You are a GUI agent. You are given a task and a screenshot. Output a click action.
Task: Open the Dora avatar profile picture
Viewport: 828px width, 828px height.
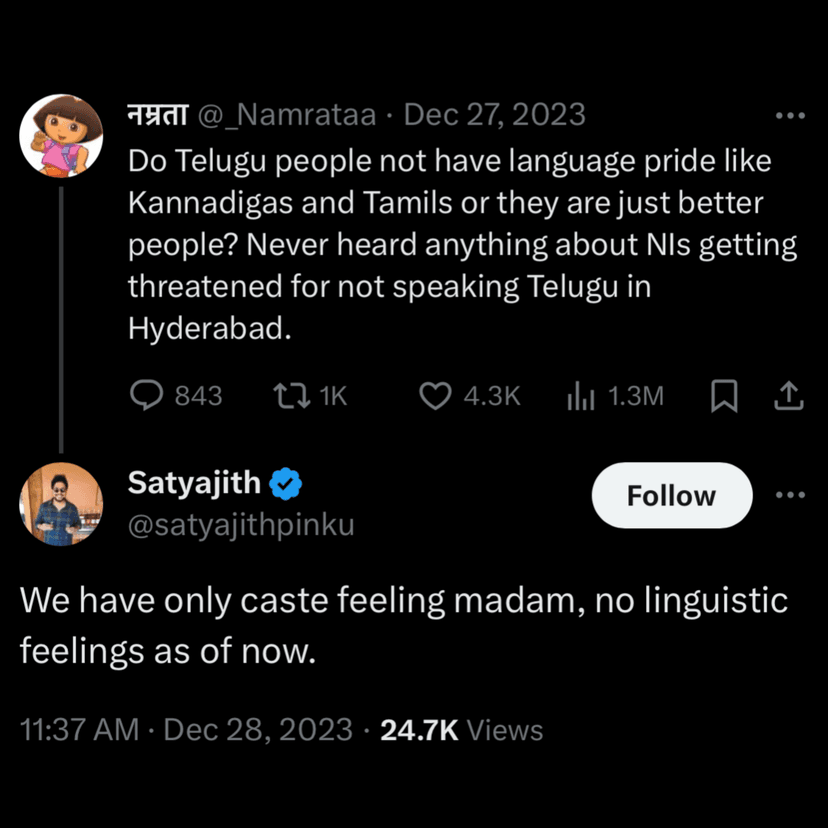click(62, 134)
